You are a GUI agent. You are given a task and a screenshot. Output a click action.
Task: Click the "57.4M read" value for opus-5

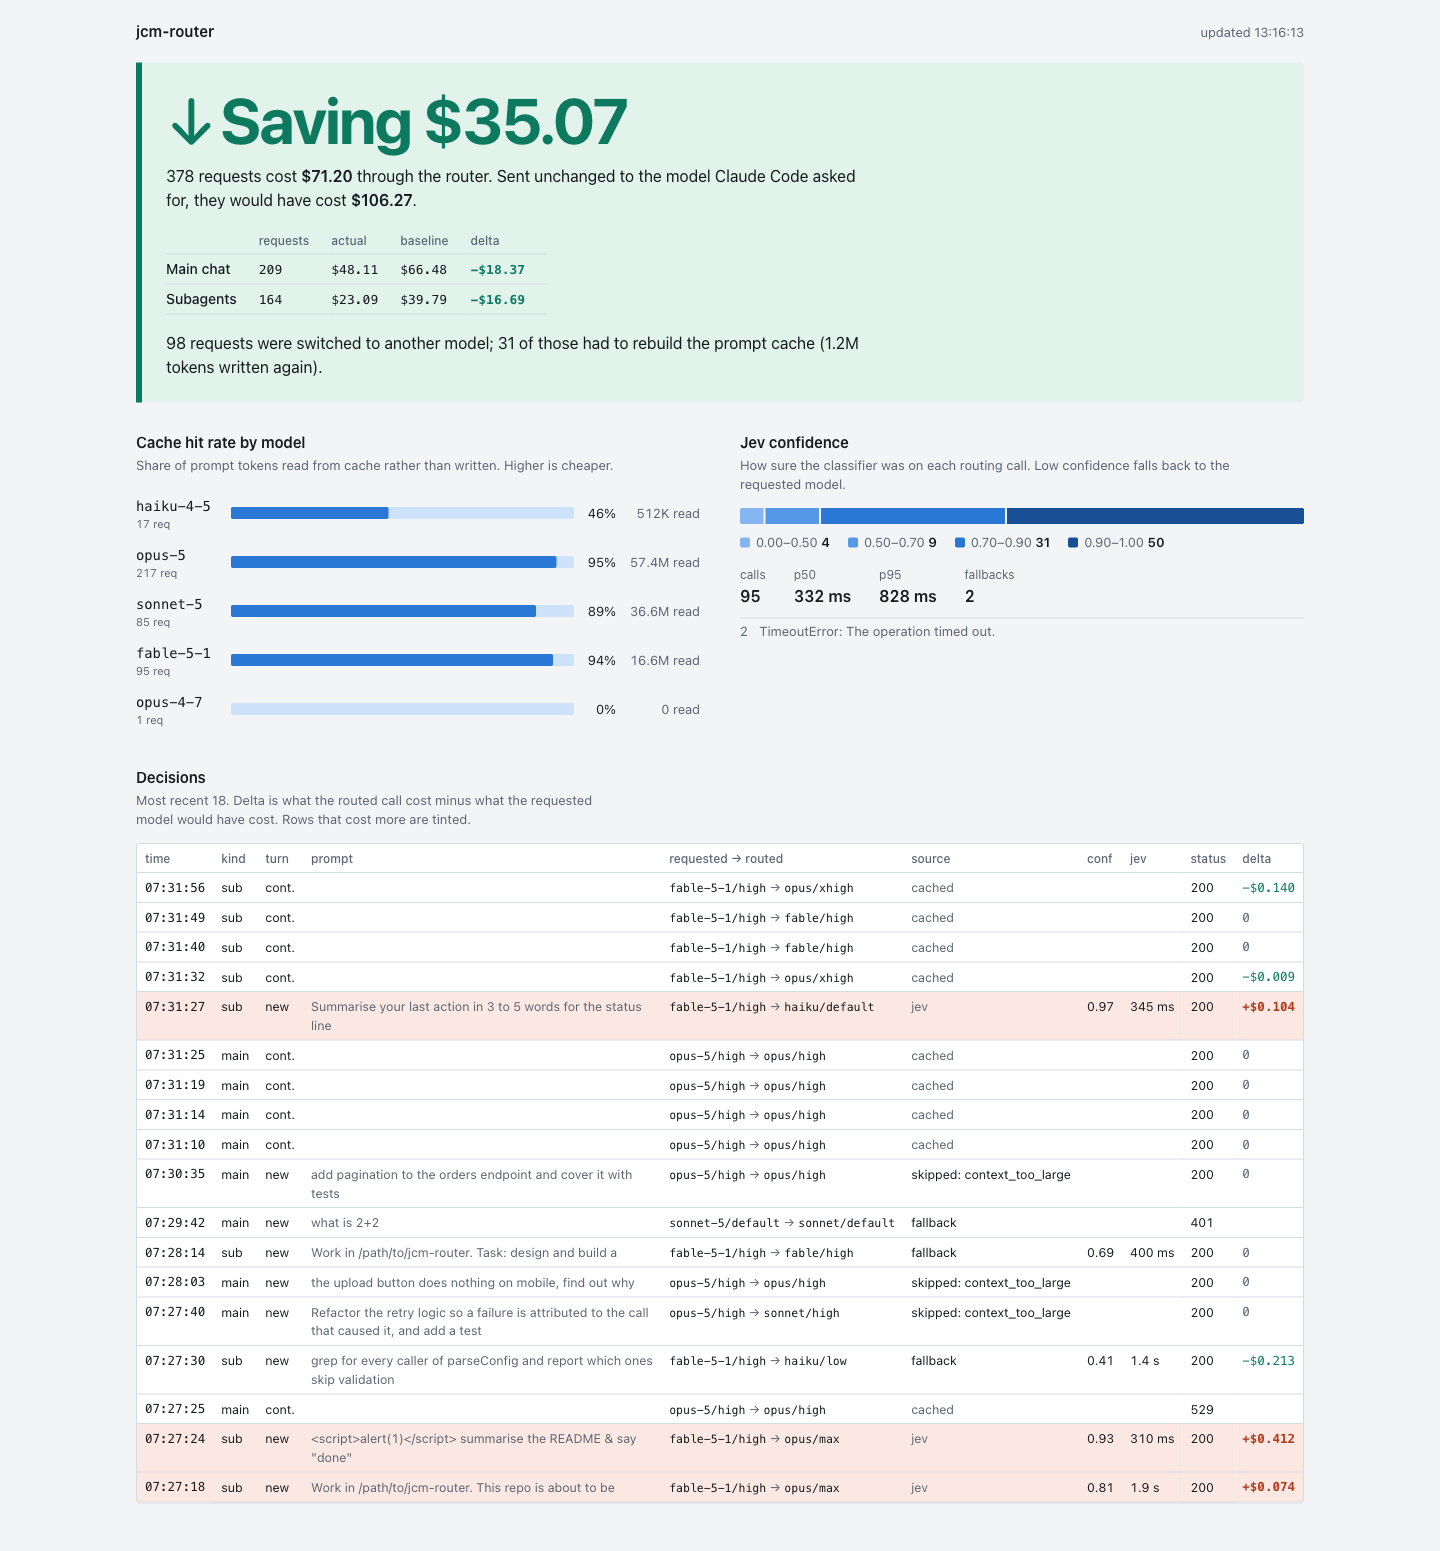tap(665, 563)
